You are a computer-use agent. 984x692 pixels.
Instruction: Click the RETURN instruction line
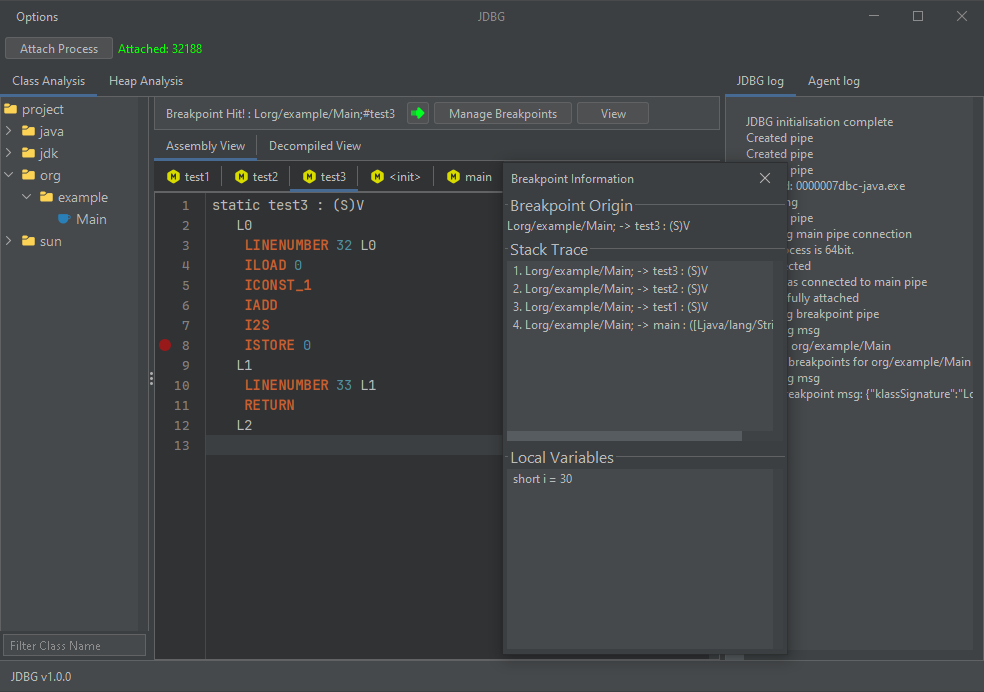[269, 405]
